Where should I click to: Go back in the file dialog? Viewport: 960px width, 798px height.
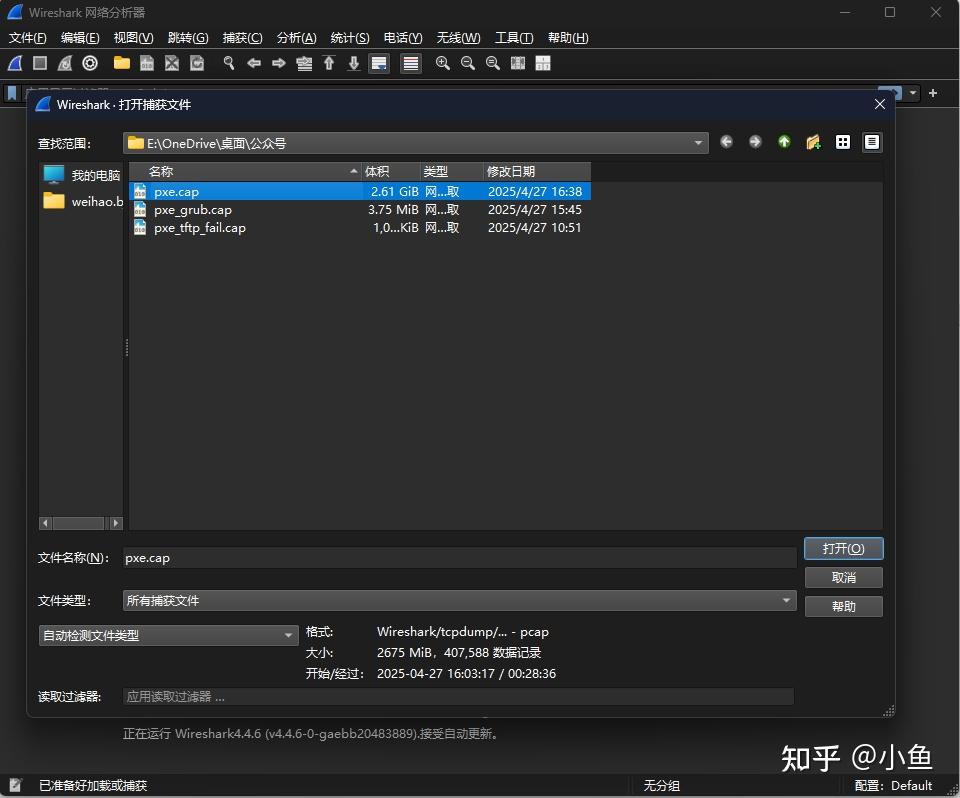point(727,142)
